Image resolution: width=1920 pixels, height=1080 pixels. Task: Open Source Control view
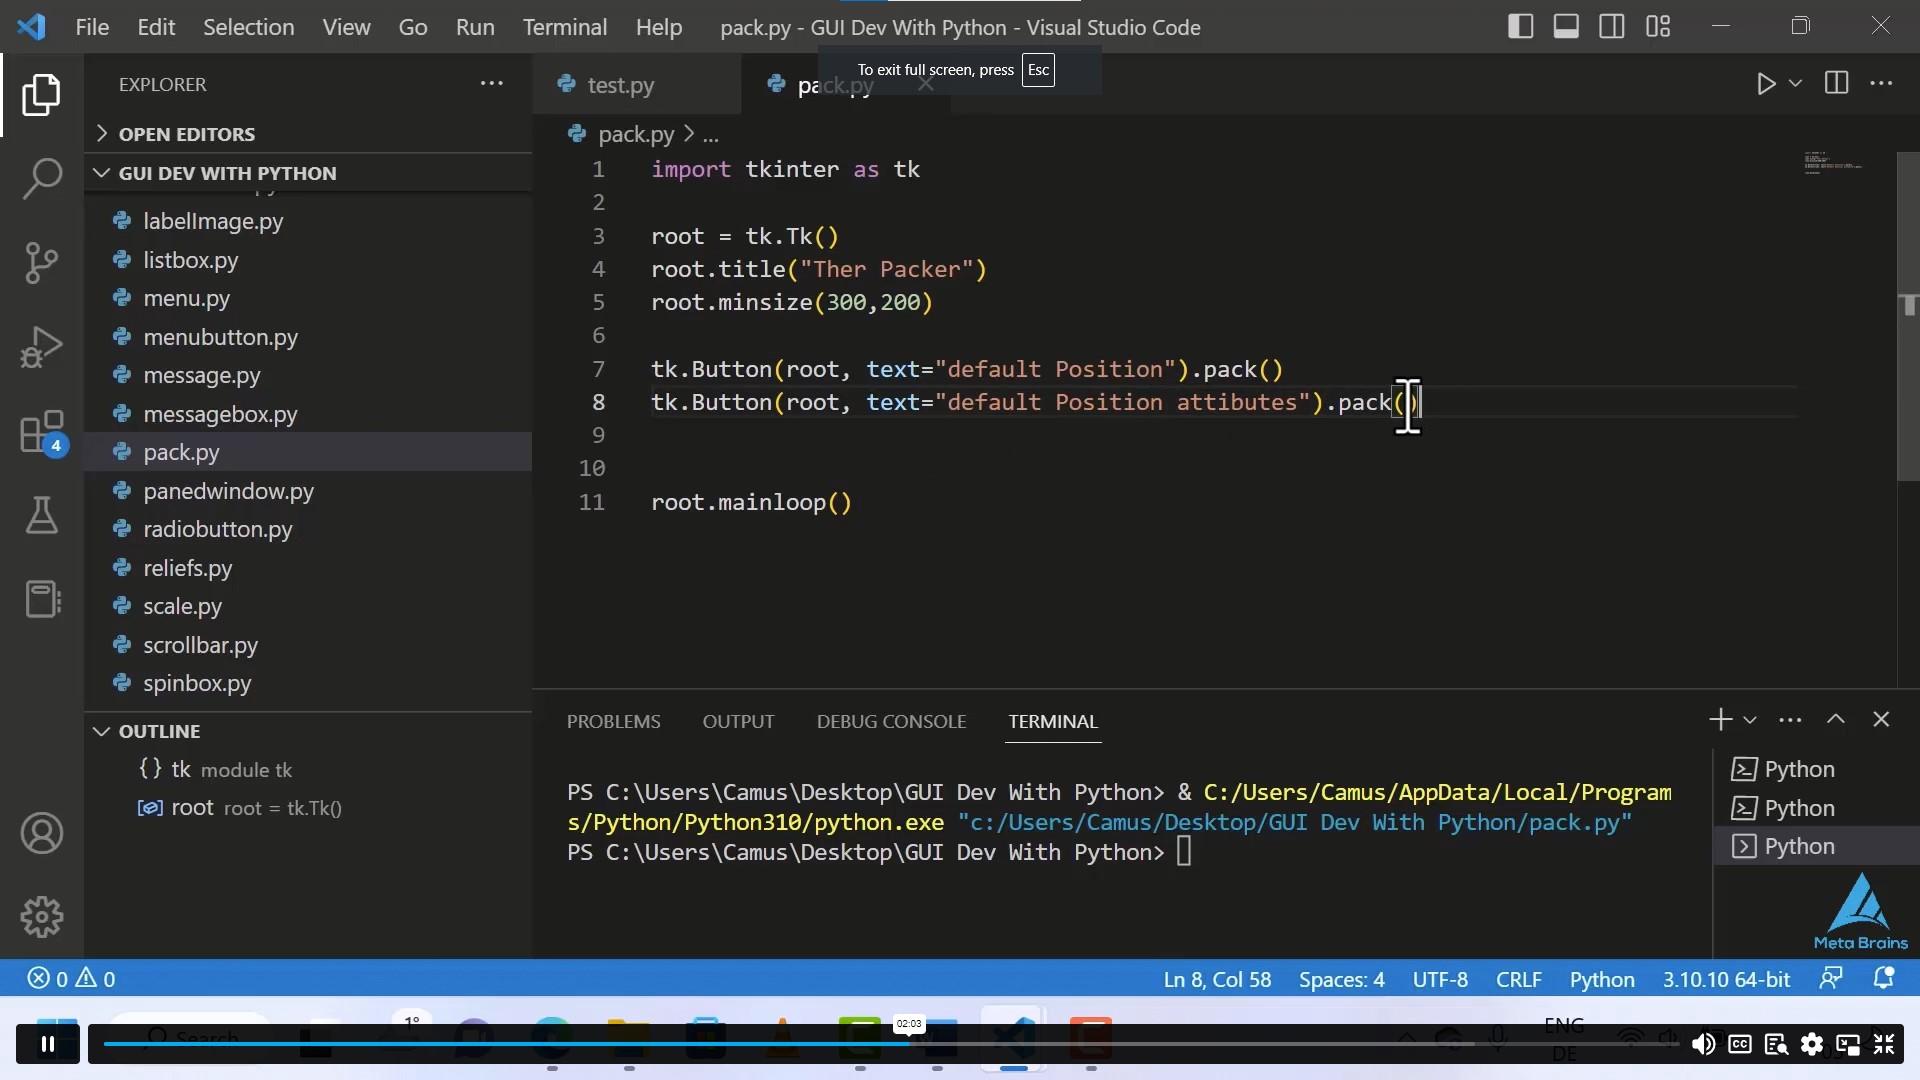point(41,263)
